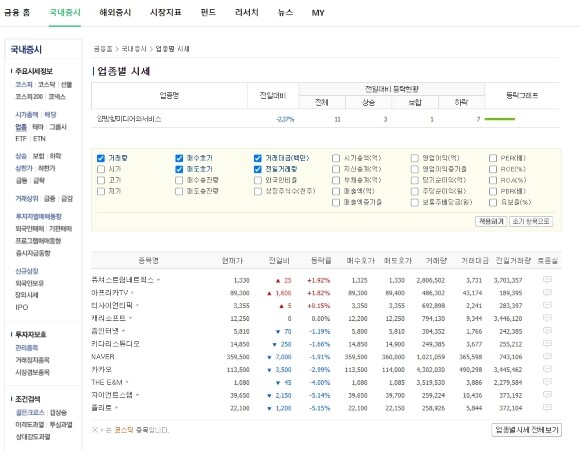Tick the 영업이익(억) checkbox

(415, 158)
